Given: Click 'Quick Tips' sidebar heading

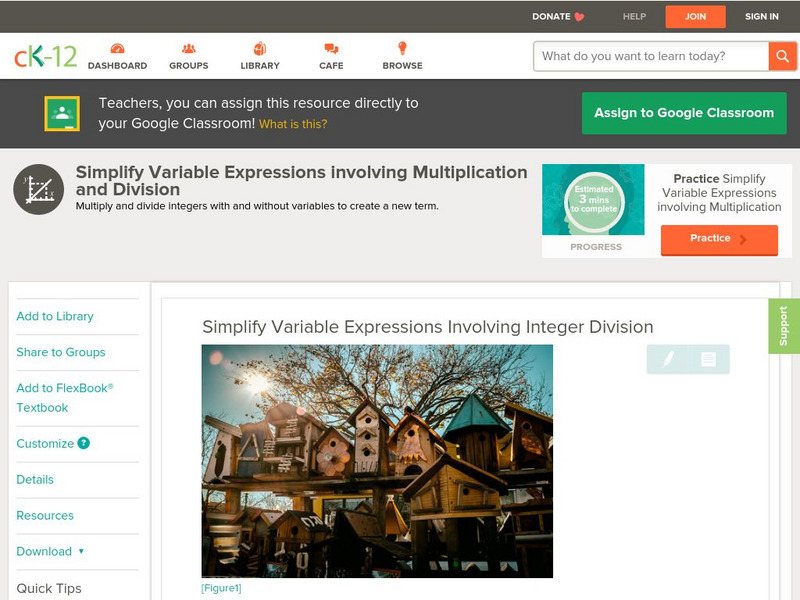Looking at the screenshot, I should pyautogui.click(x=49, y=588).
